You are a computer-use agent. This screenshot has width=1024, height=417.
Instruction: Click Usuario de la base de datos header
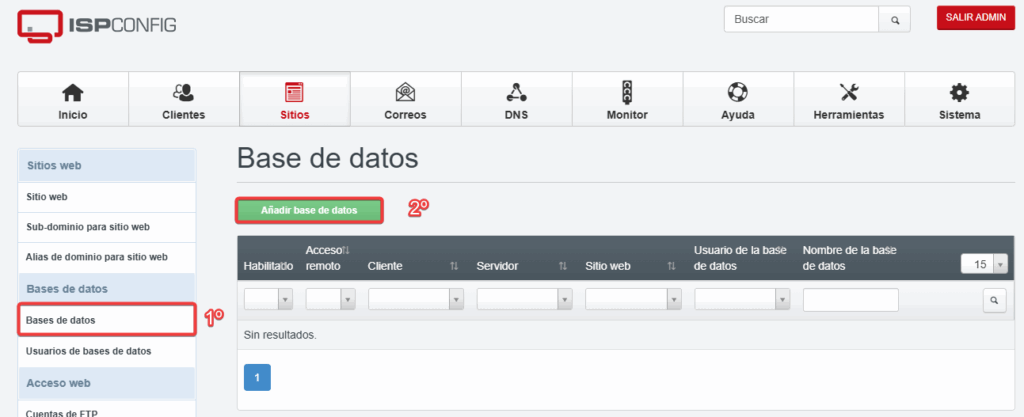tap(741, 258)
